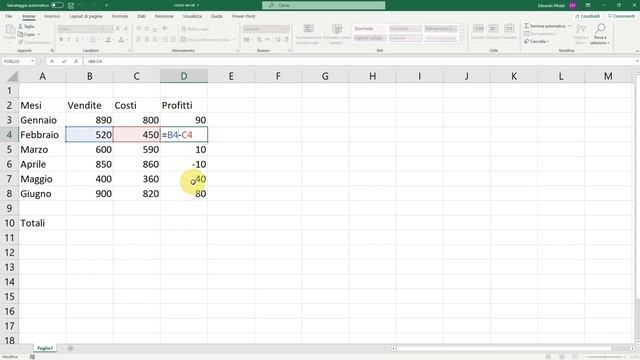Click the Elimina cells icon

click(493, 29)
